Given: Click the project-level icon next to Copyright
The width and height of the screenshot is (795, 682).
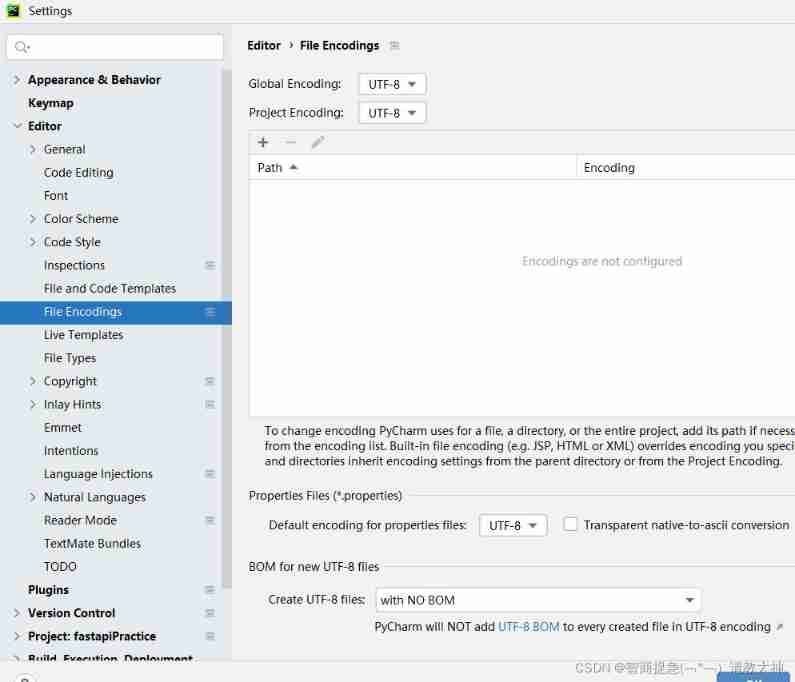Looking at the screenshot, I should point(210,381).
